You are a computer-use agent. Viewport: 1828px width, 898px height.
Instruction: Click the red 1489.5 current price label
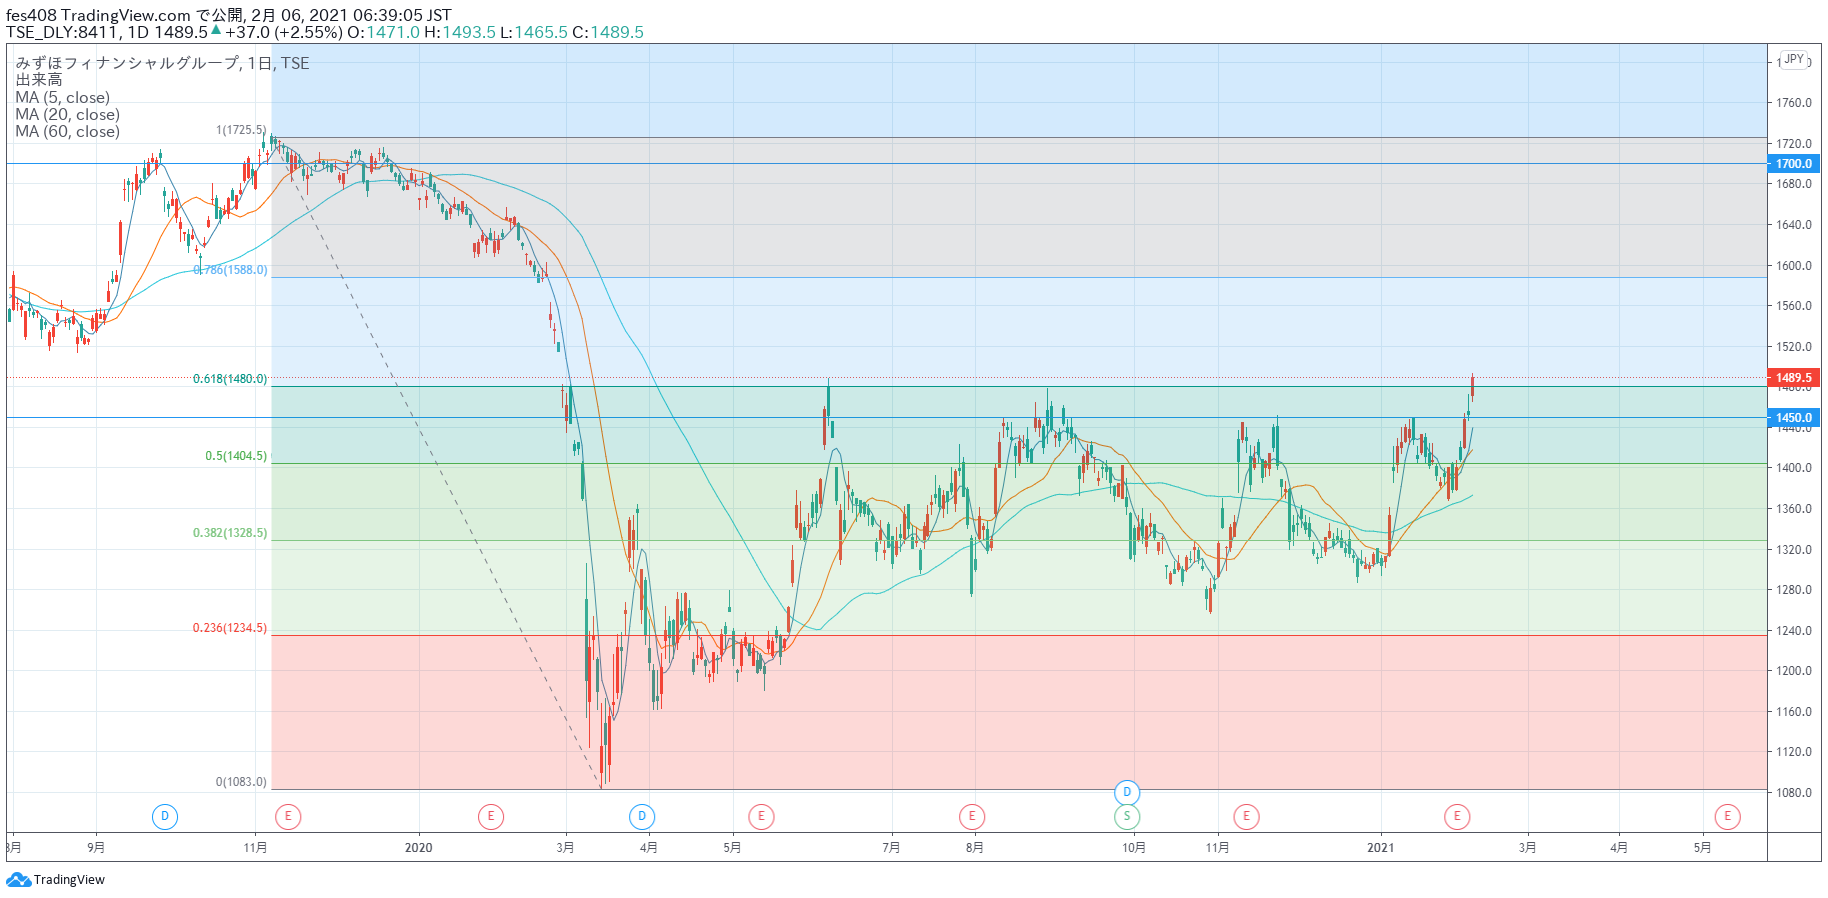(x=1793, y=377)
